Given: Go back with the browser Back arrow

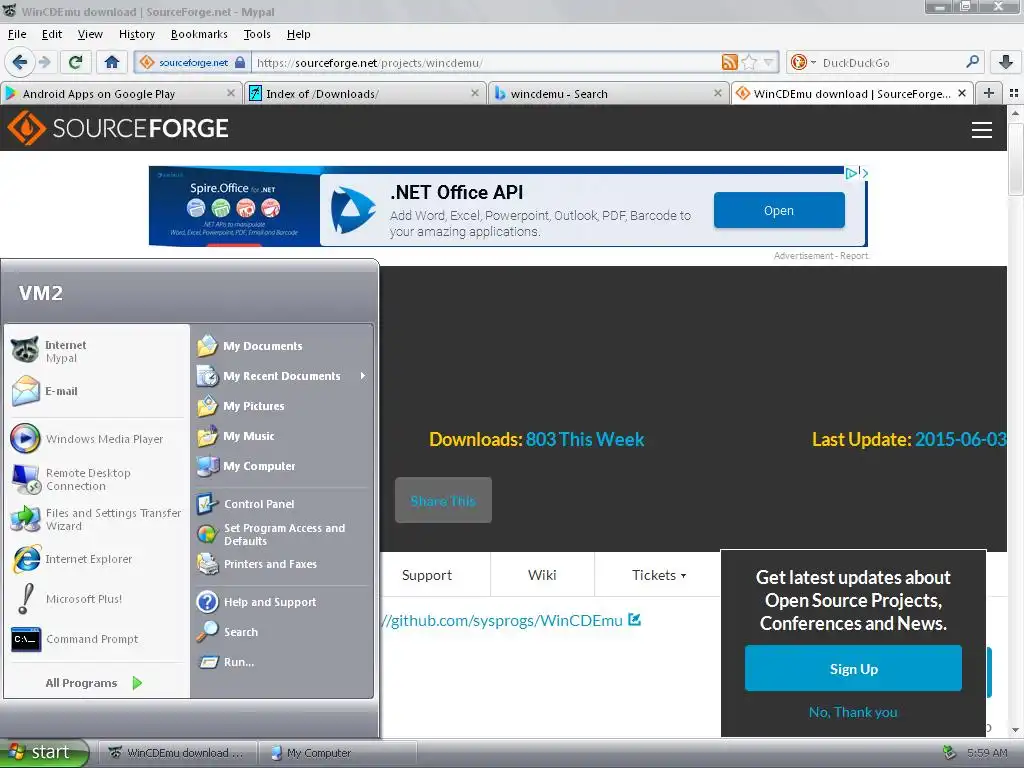Looking at the screenshot, I should [19, 63].
